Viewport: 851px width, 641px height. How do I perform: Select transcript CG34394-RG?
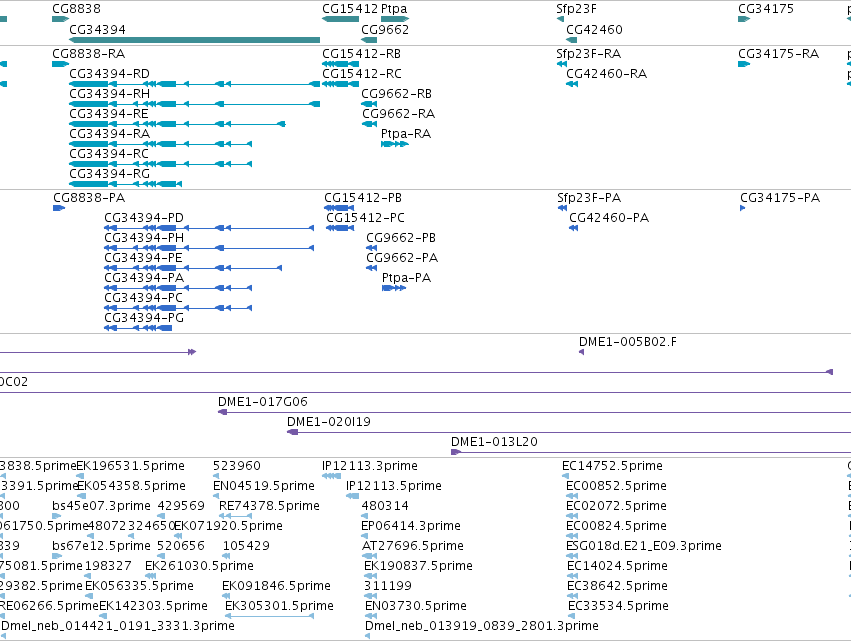click(x=110, y=174)
